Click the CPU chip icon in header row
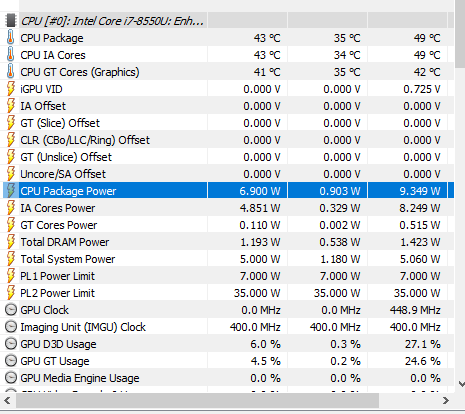Screen dimensions: 465x414 (11, 20)
